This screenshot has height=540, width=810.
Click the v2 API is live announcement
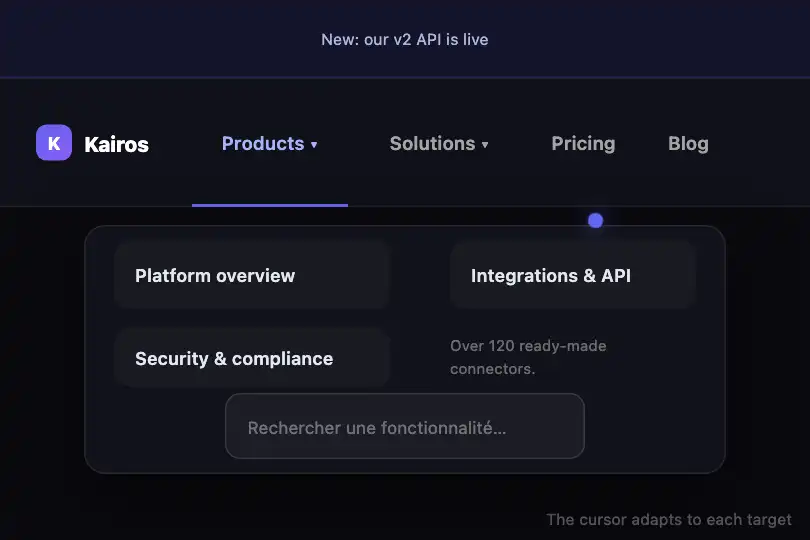coord(405,39)
